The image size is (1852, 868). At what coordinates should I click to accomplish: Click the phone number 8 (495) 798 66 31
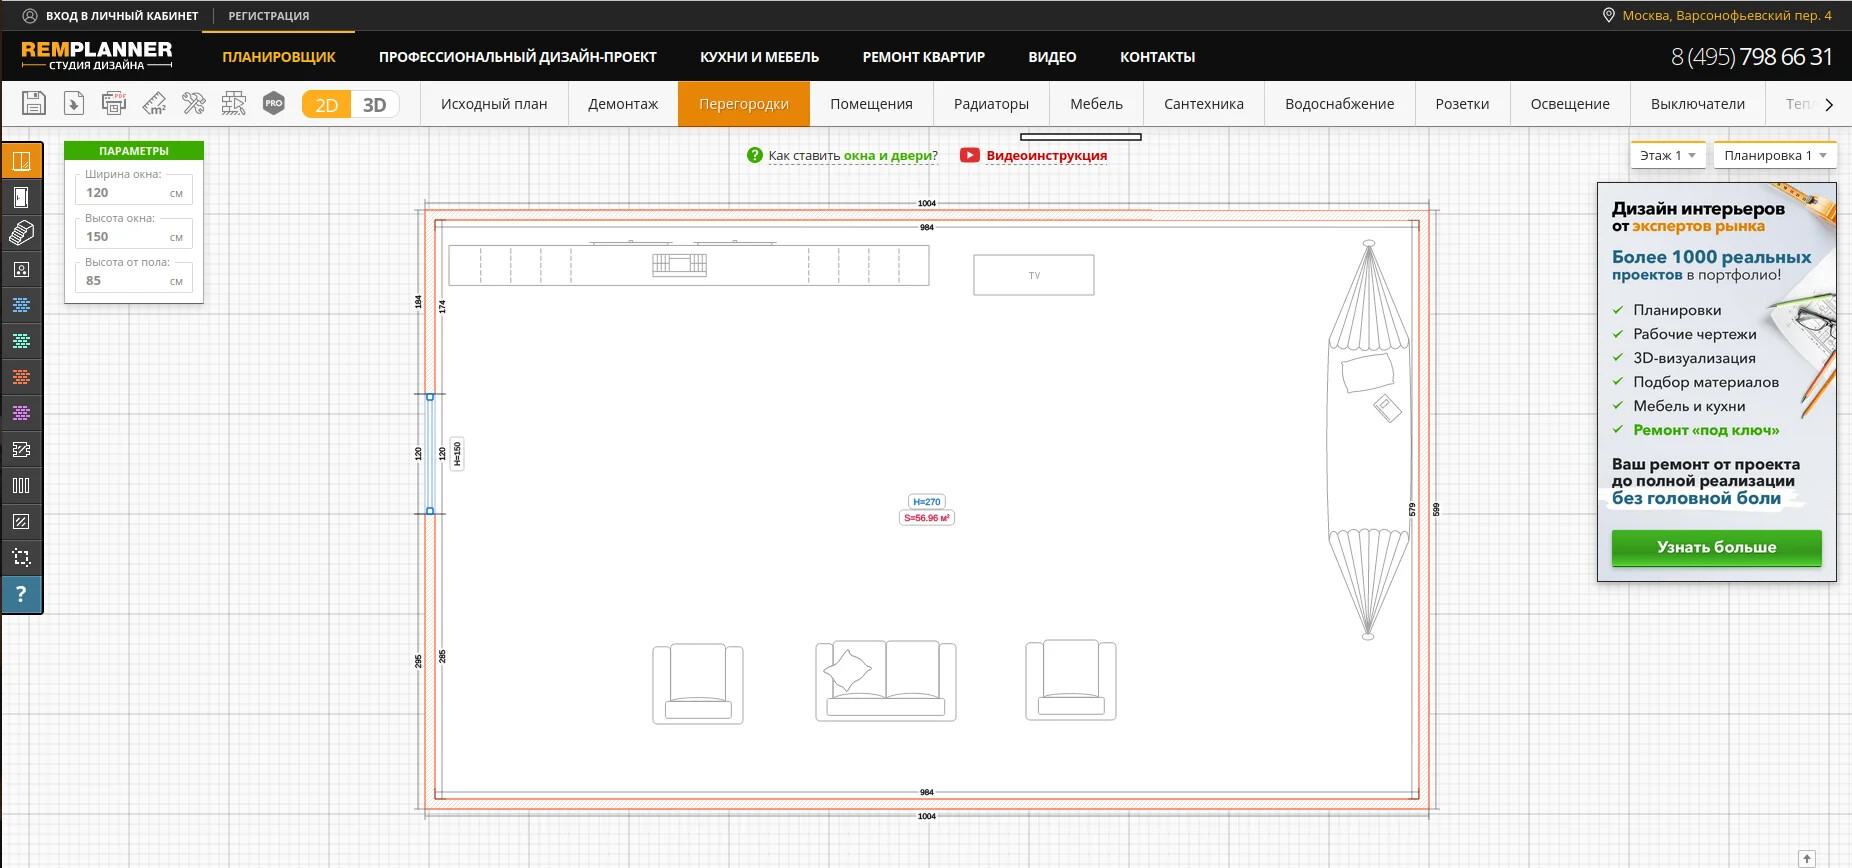(1752, 57)
